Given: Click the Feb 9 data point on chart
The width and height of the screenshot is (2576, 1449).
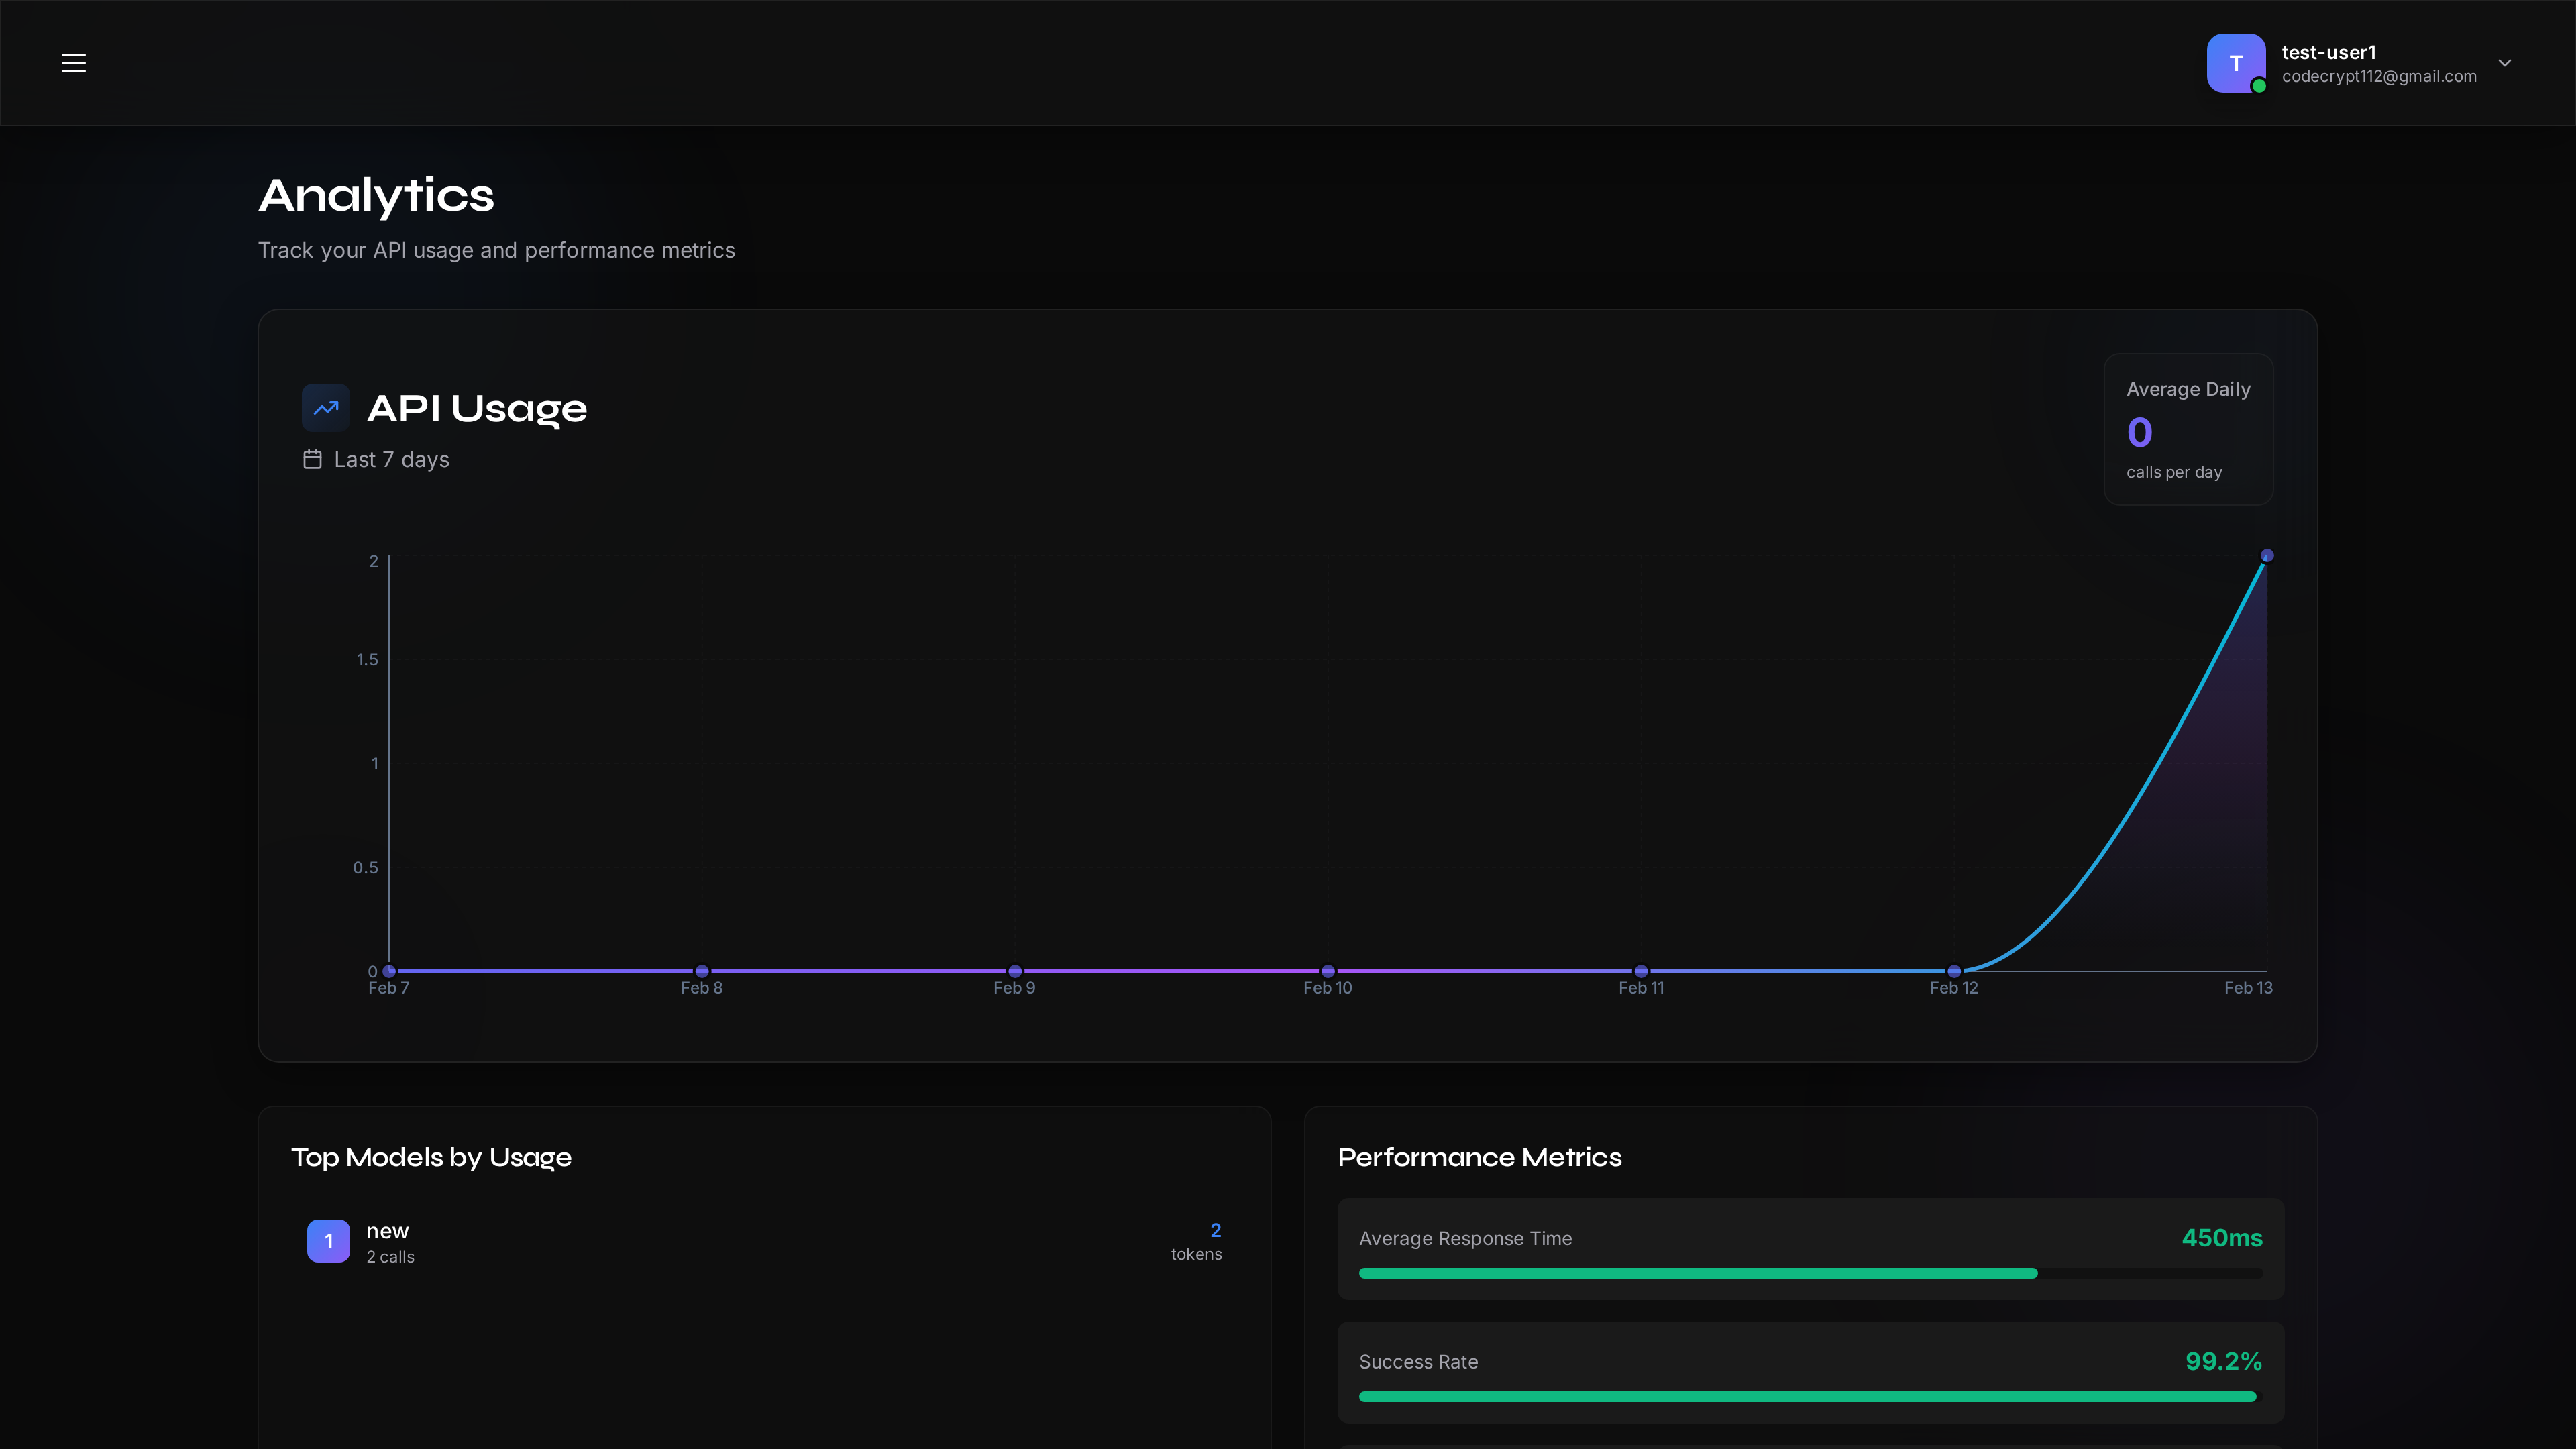Looking at the screenshot, I should pos(1015,971).
